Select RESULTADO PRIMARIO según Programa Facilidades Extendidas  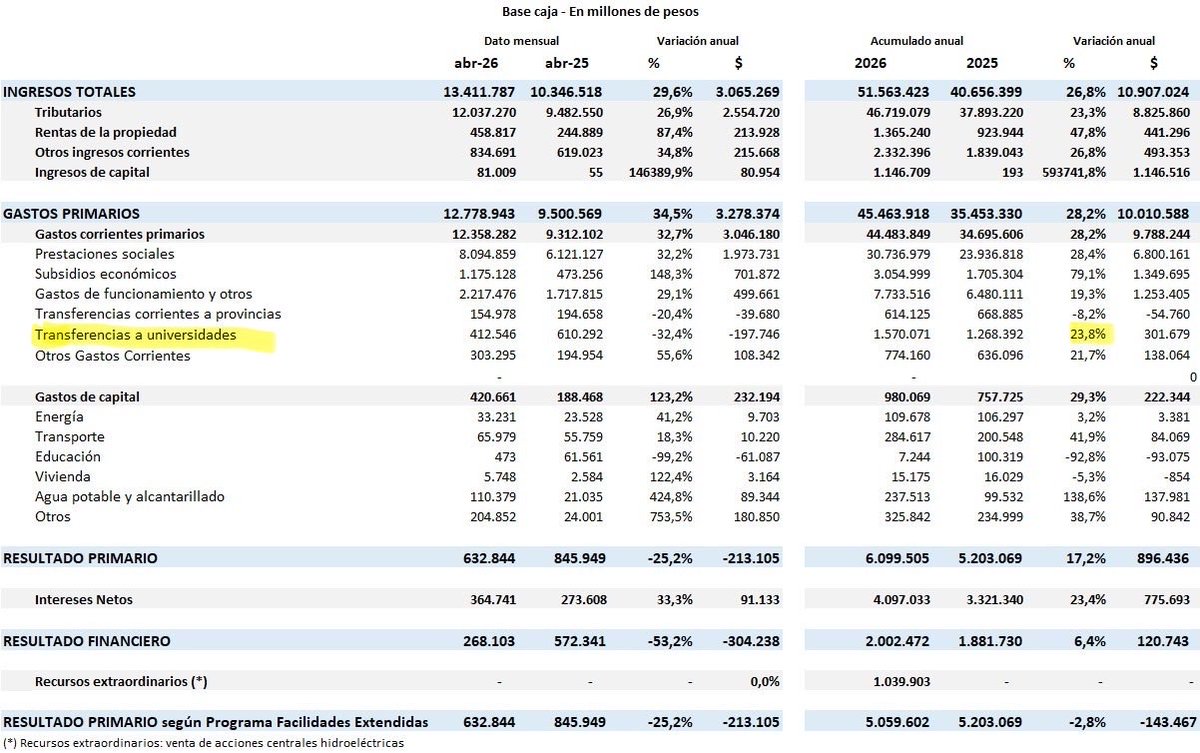click(215, 722)
